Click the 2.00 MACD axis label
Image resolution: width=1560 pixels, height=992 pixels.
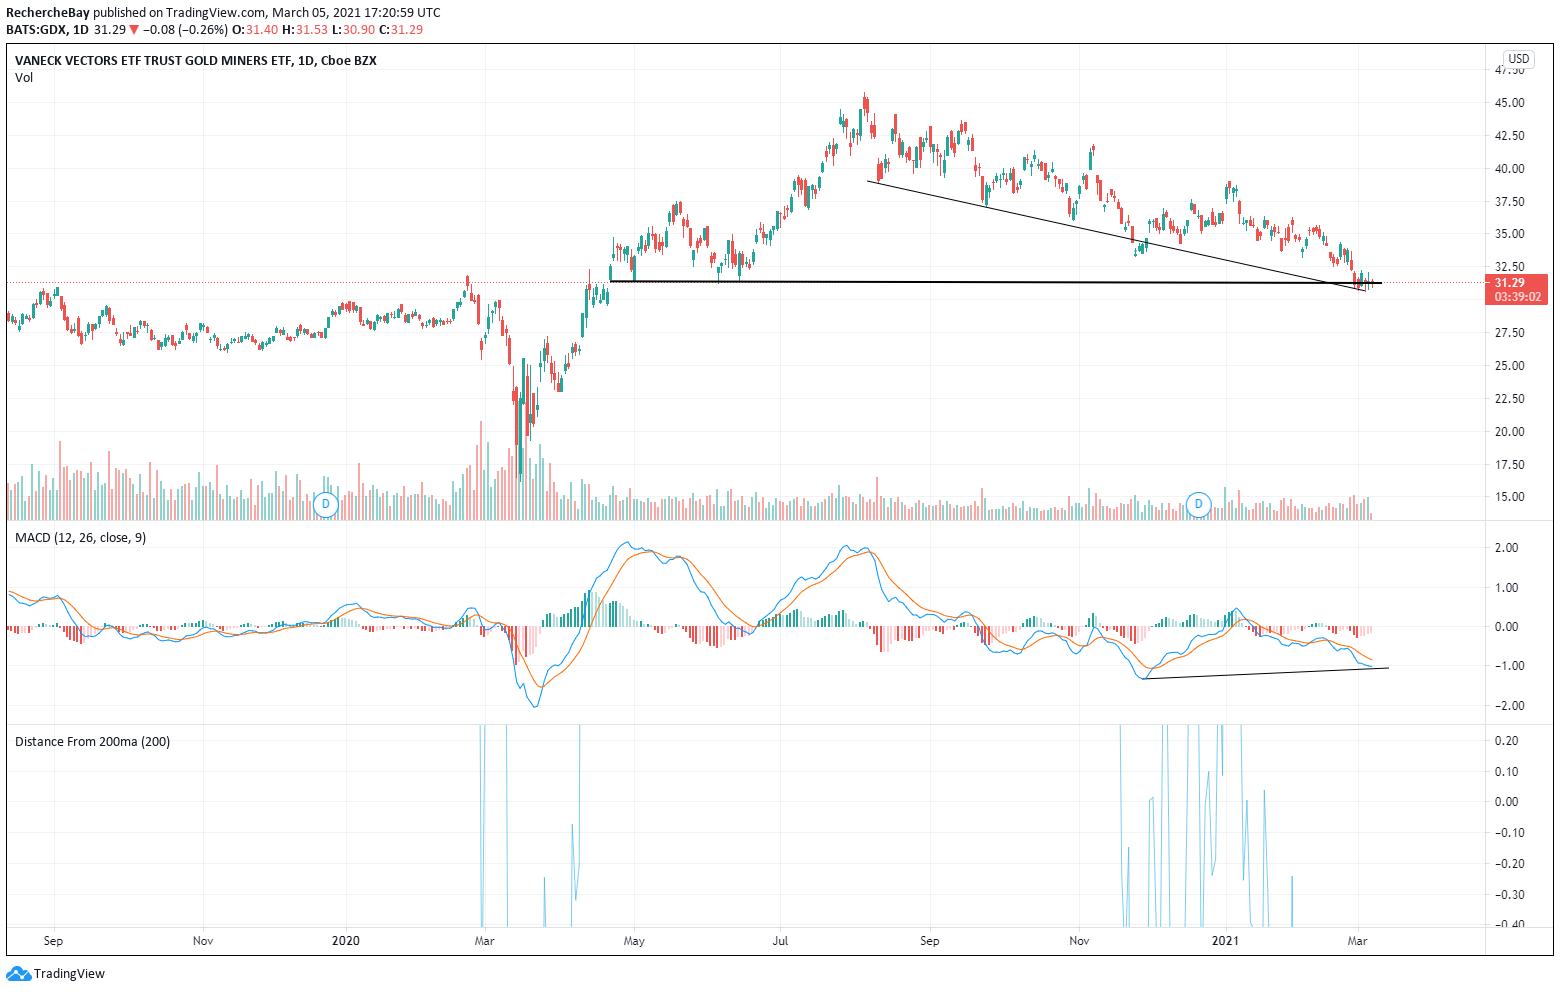1506,548
